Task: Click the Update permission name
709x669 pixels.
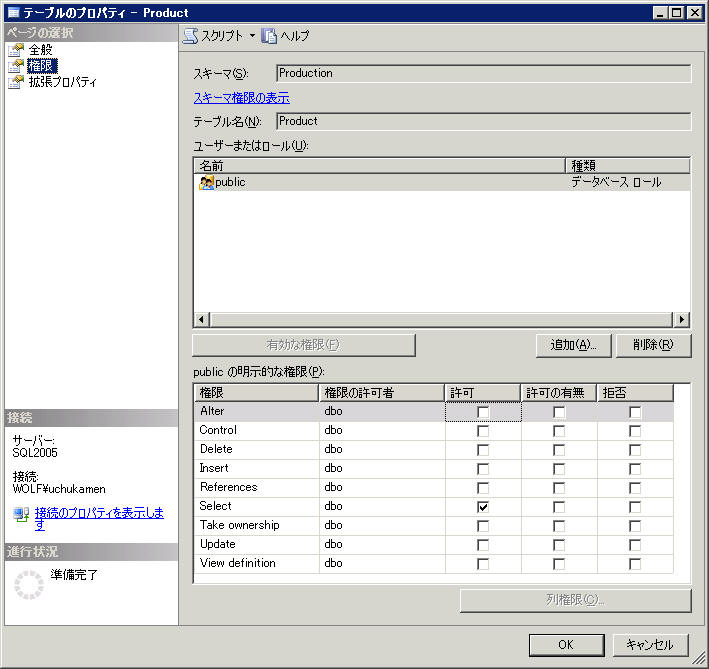Action: pos(217,544)
